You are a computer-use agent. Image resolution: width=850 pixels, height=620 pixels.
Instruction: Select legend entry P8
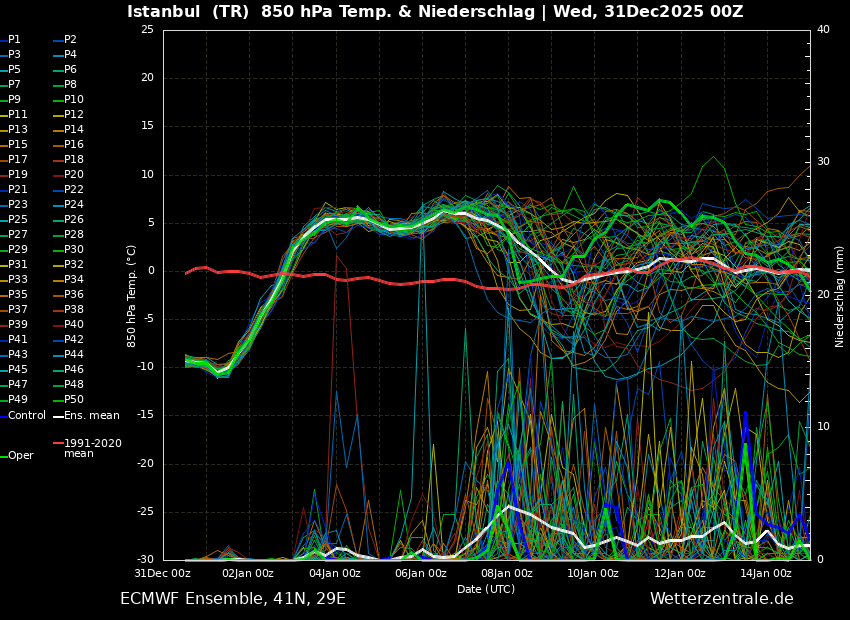pos(65,85)
